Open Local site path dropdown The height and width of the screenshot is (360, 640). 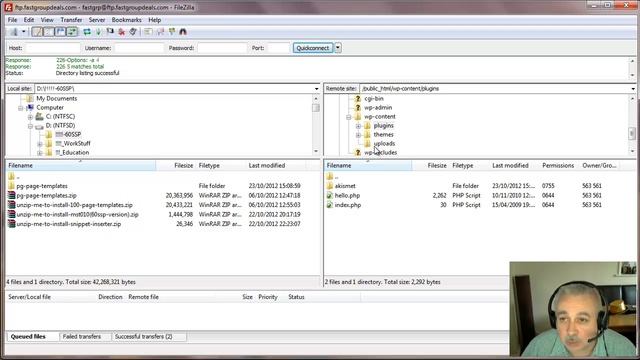(x=316, y=89)
